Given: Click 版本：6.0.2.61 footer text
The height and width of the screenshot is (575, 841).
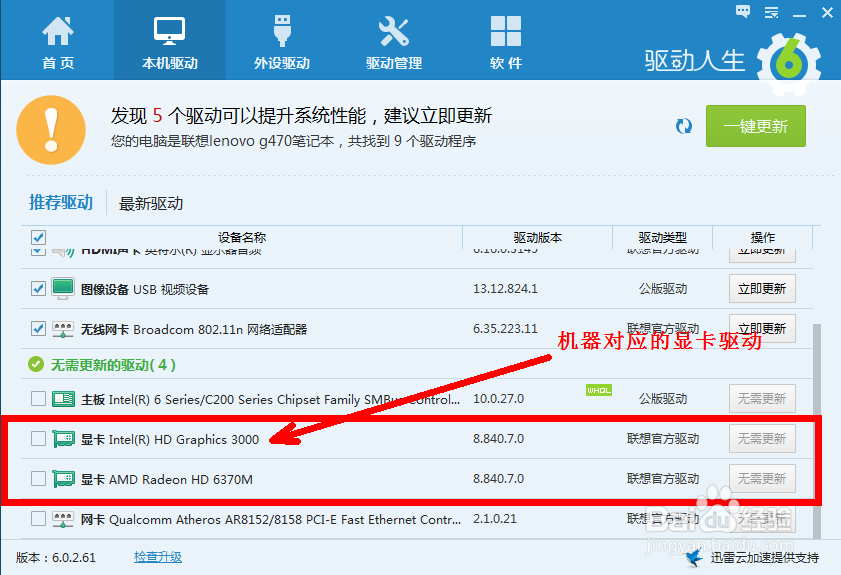Looking at the screenshot, I should pos(56,557).
